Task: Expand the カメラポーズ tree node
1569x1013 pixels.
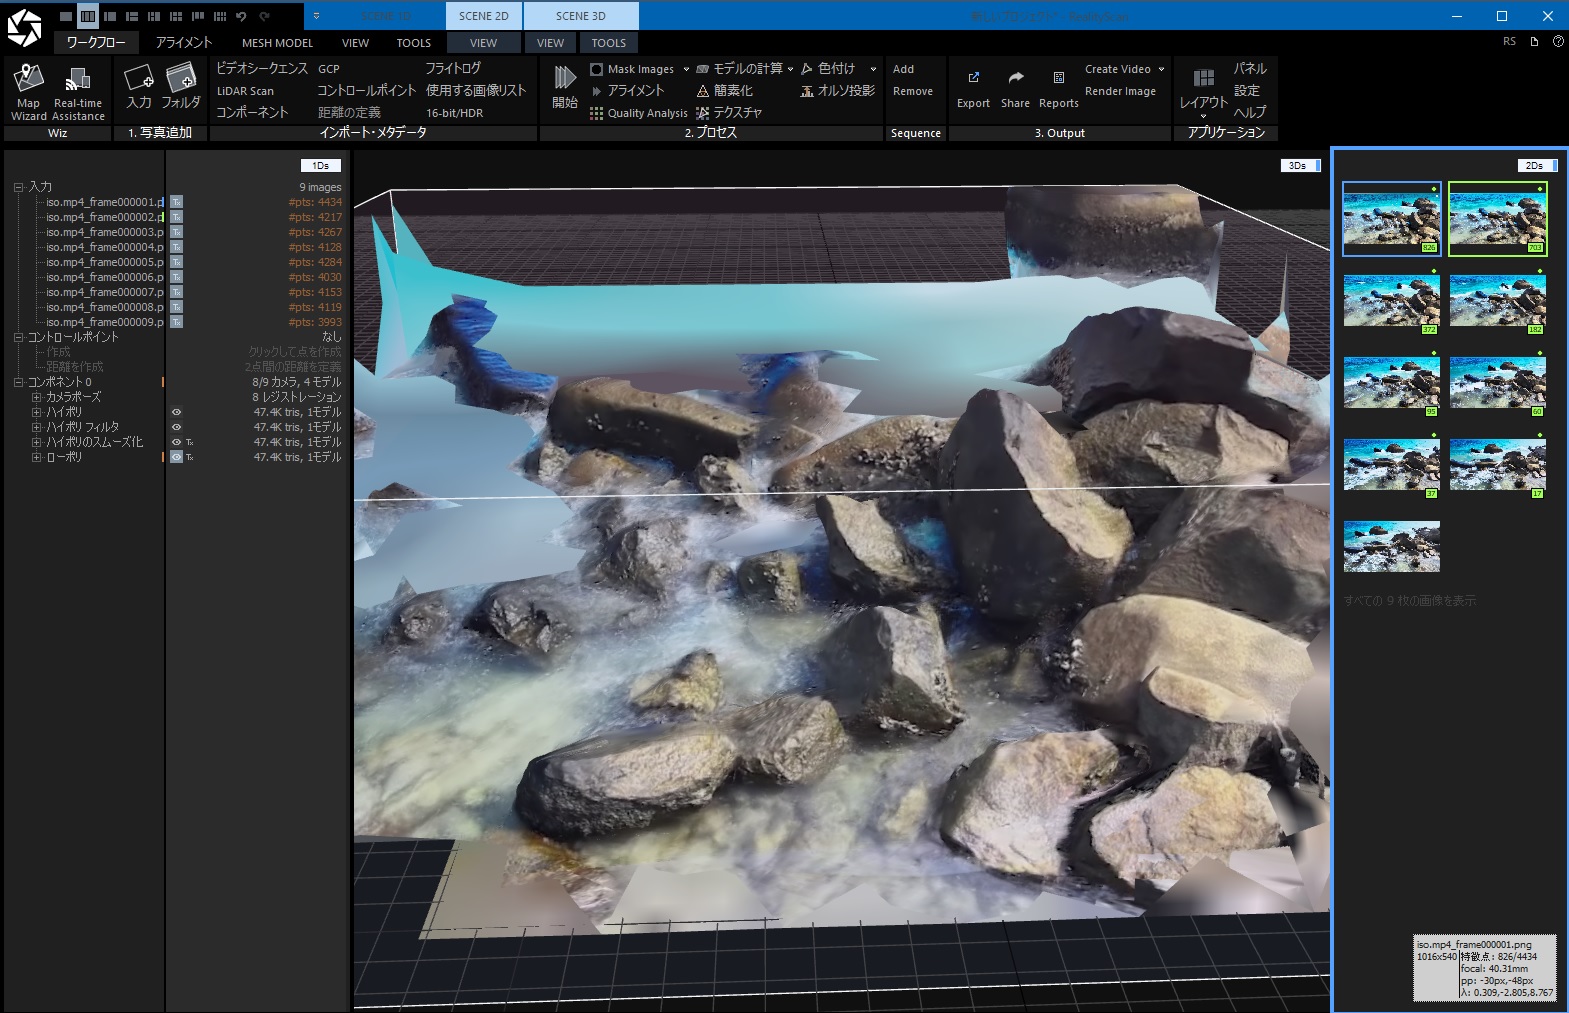Action: click(x=36, y=397)
